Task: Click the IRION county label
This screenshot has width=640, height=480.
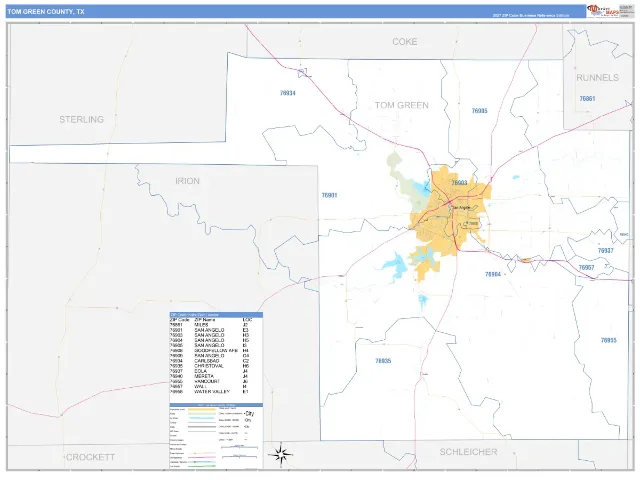Action: [187, 181]
